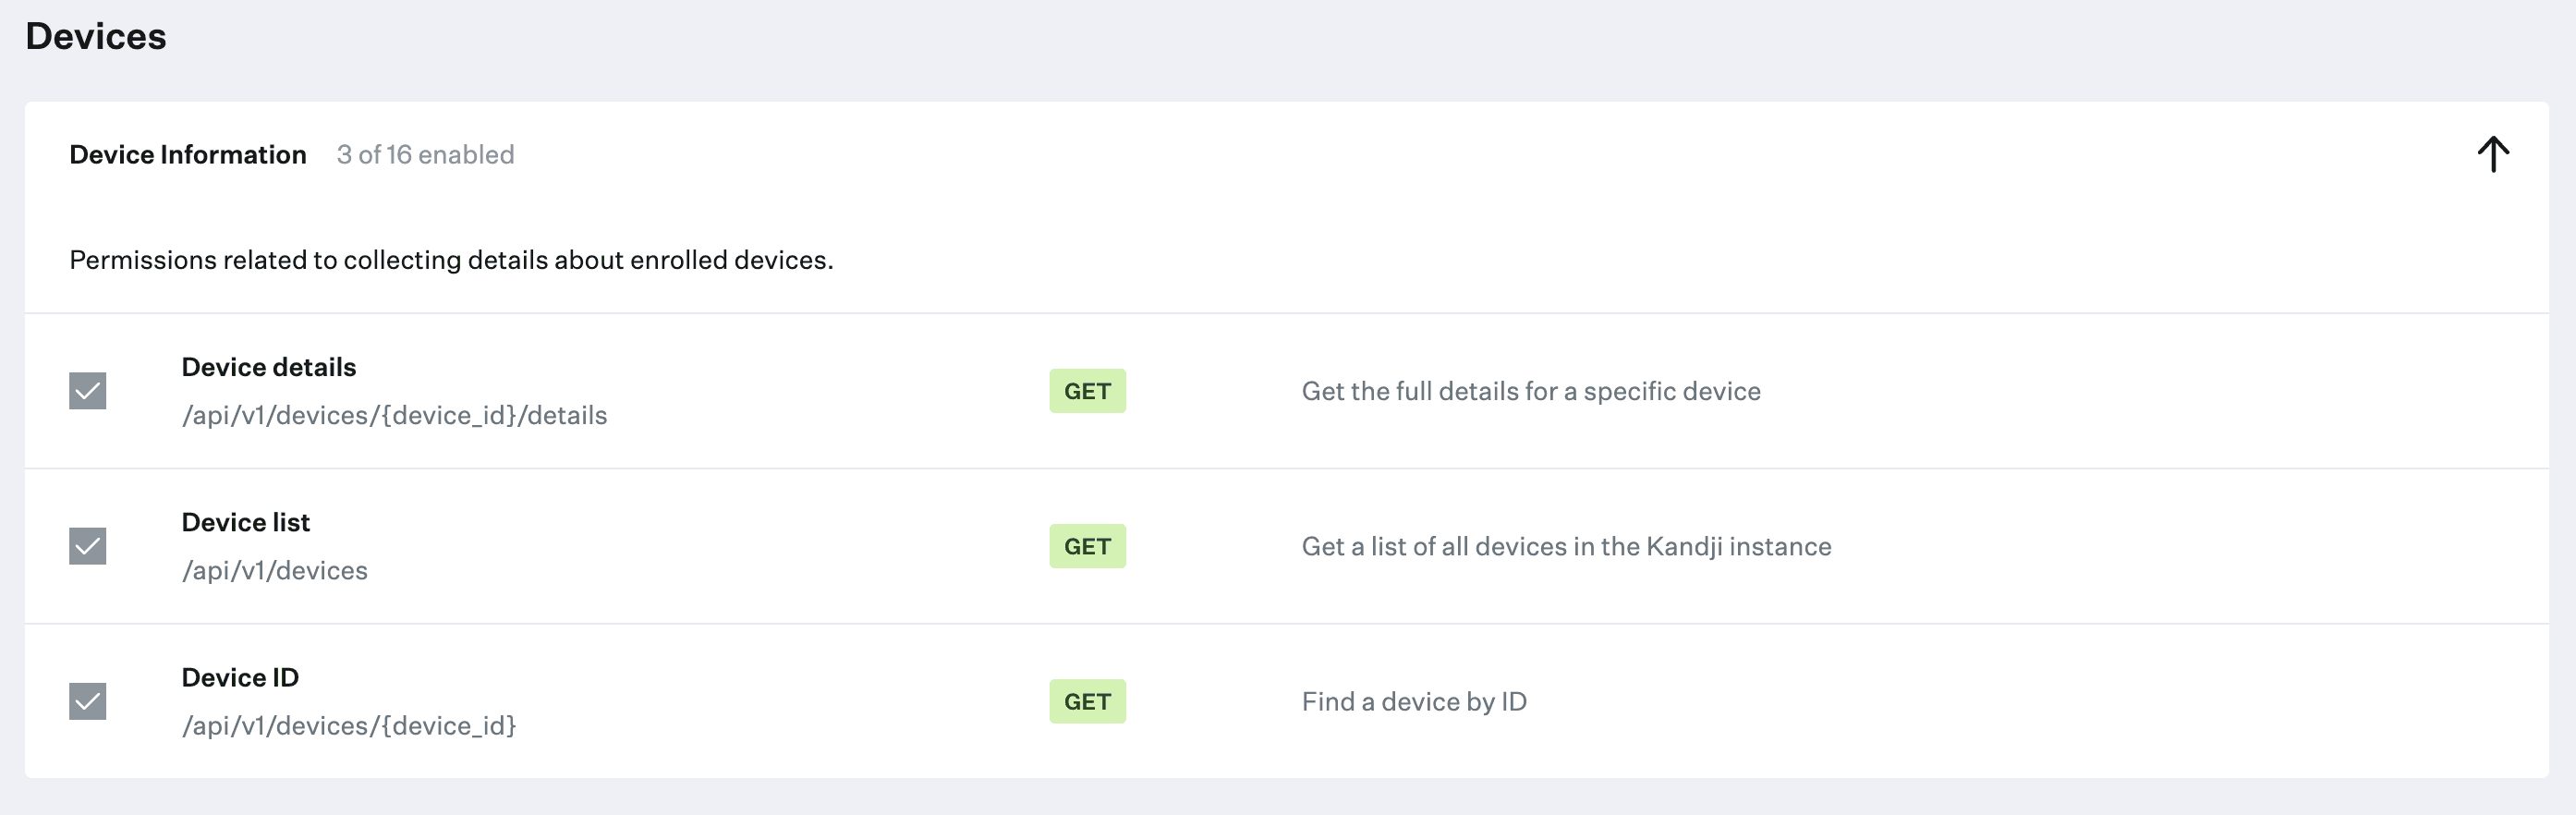This screenshot has height=815, width=2576.
Task: Click the GET badge next to Device ID
Action: click(x=1087, y=701)
